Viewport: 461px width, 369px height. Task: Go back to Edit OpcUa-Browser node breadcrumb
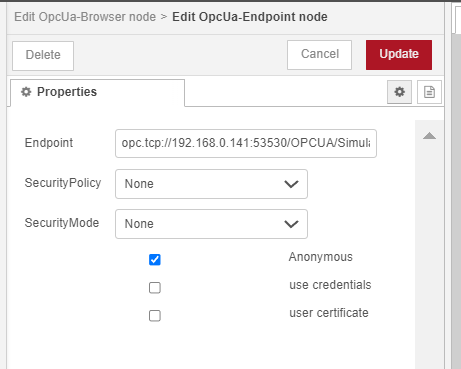pyautogui.click(x=85, y=17)
